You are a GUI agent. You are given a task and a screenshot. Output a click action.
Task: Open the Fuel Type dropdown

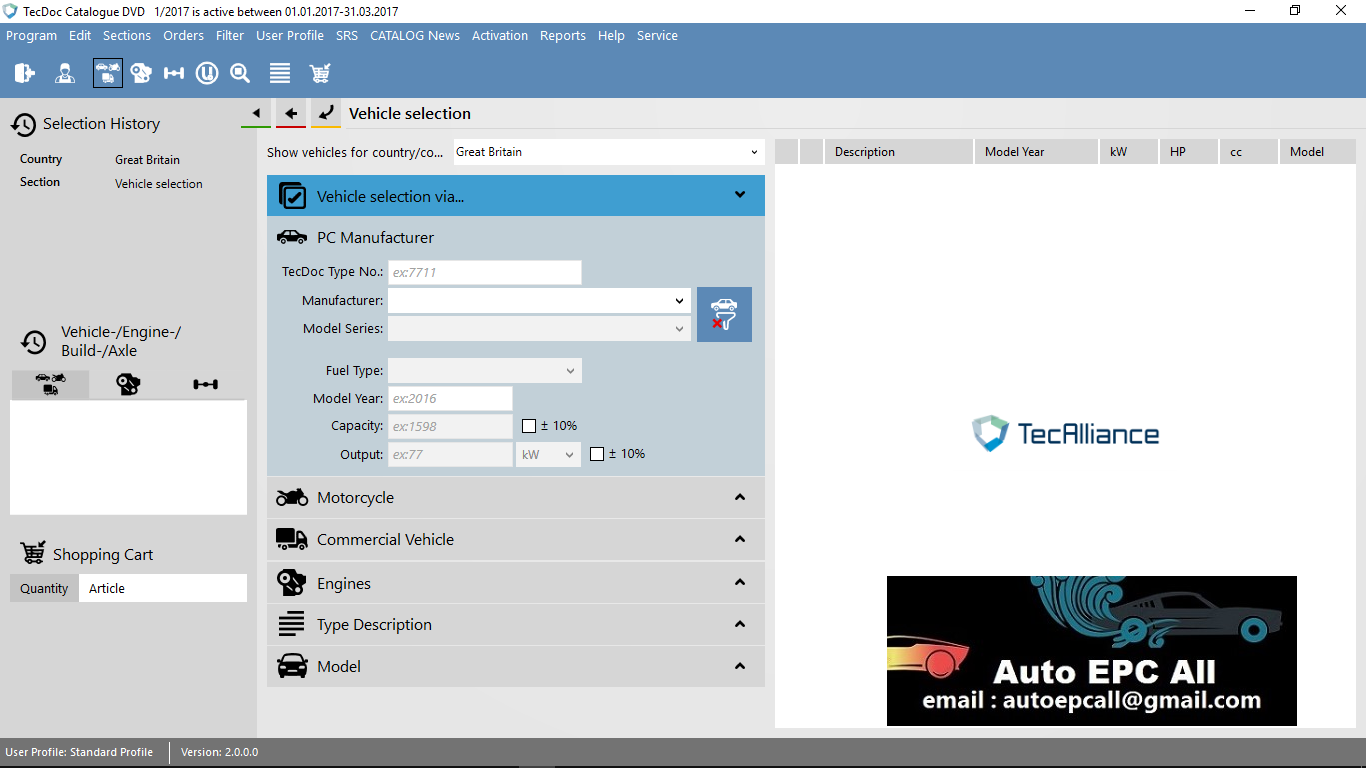[x=484, y=370]
